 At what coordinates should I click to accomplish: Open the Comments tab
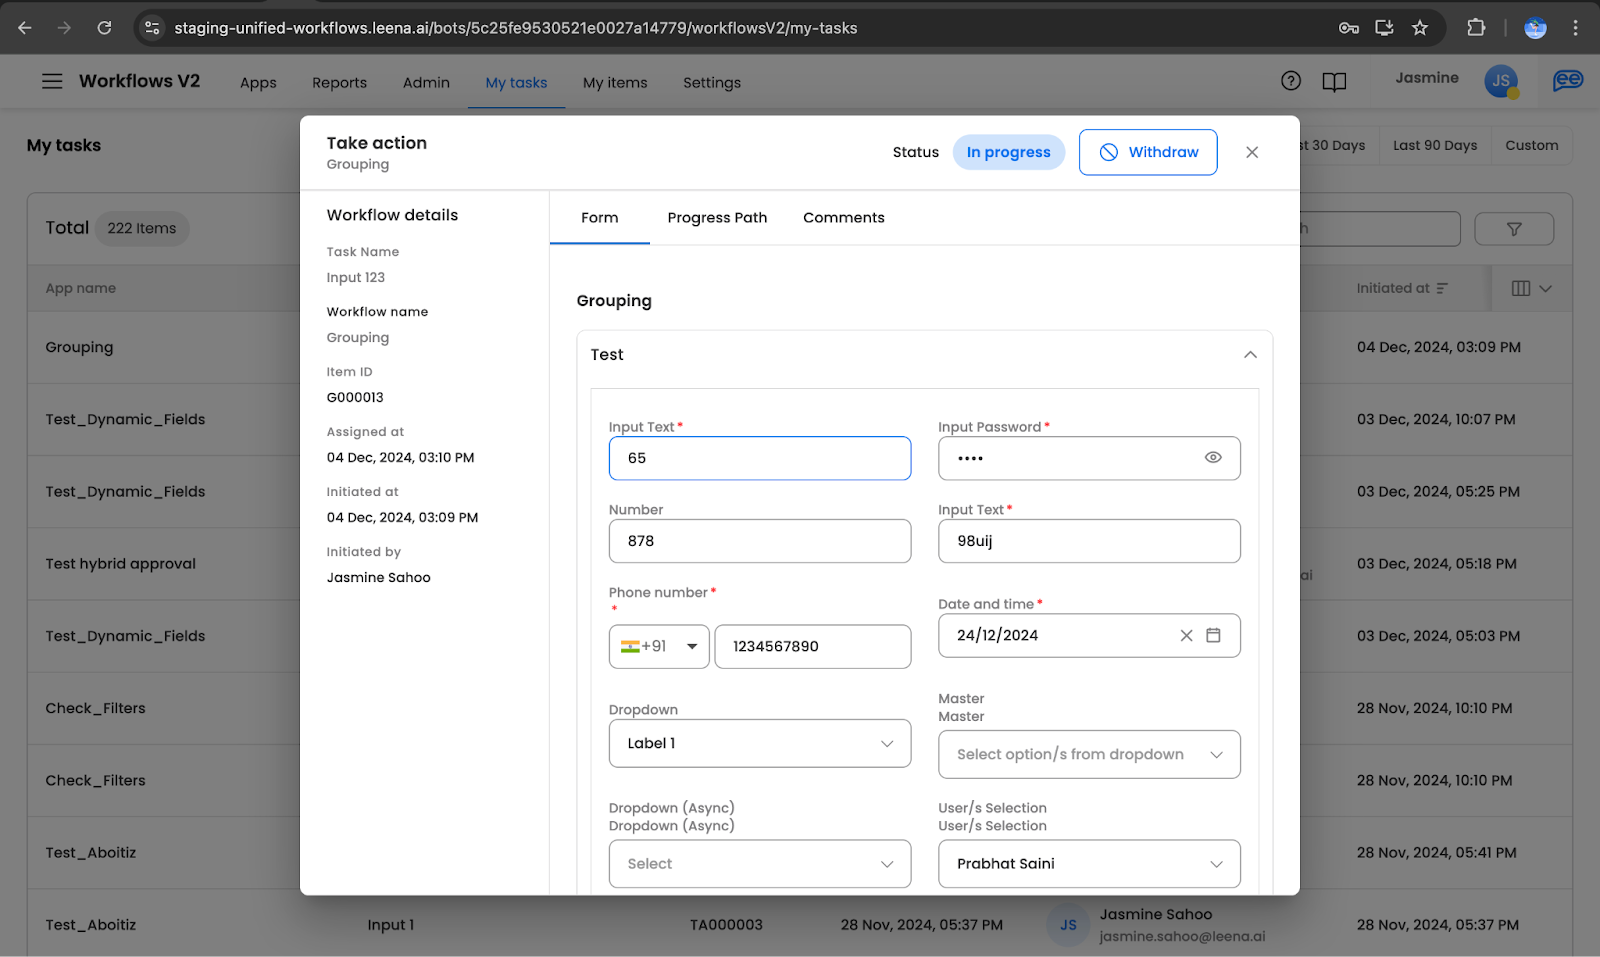[843, 218]
